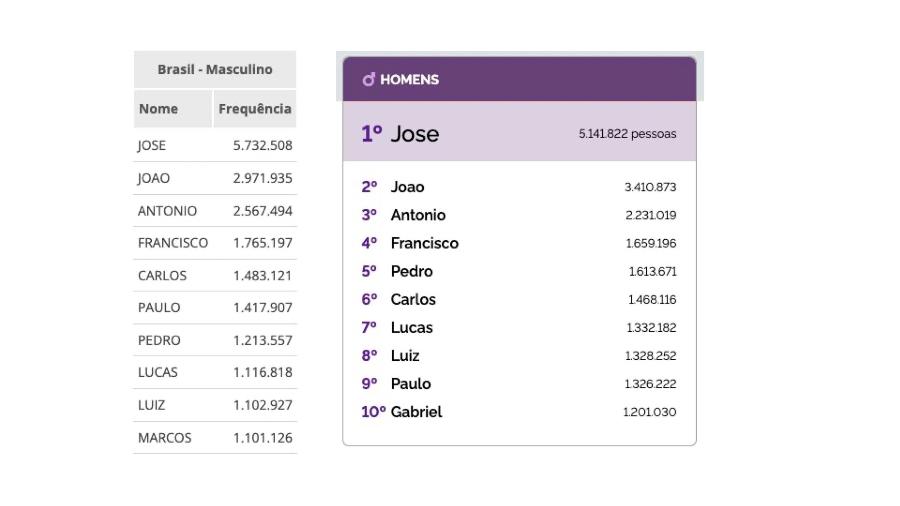Select the HOMENS header label

409,80
